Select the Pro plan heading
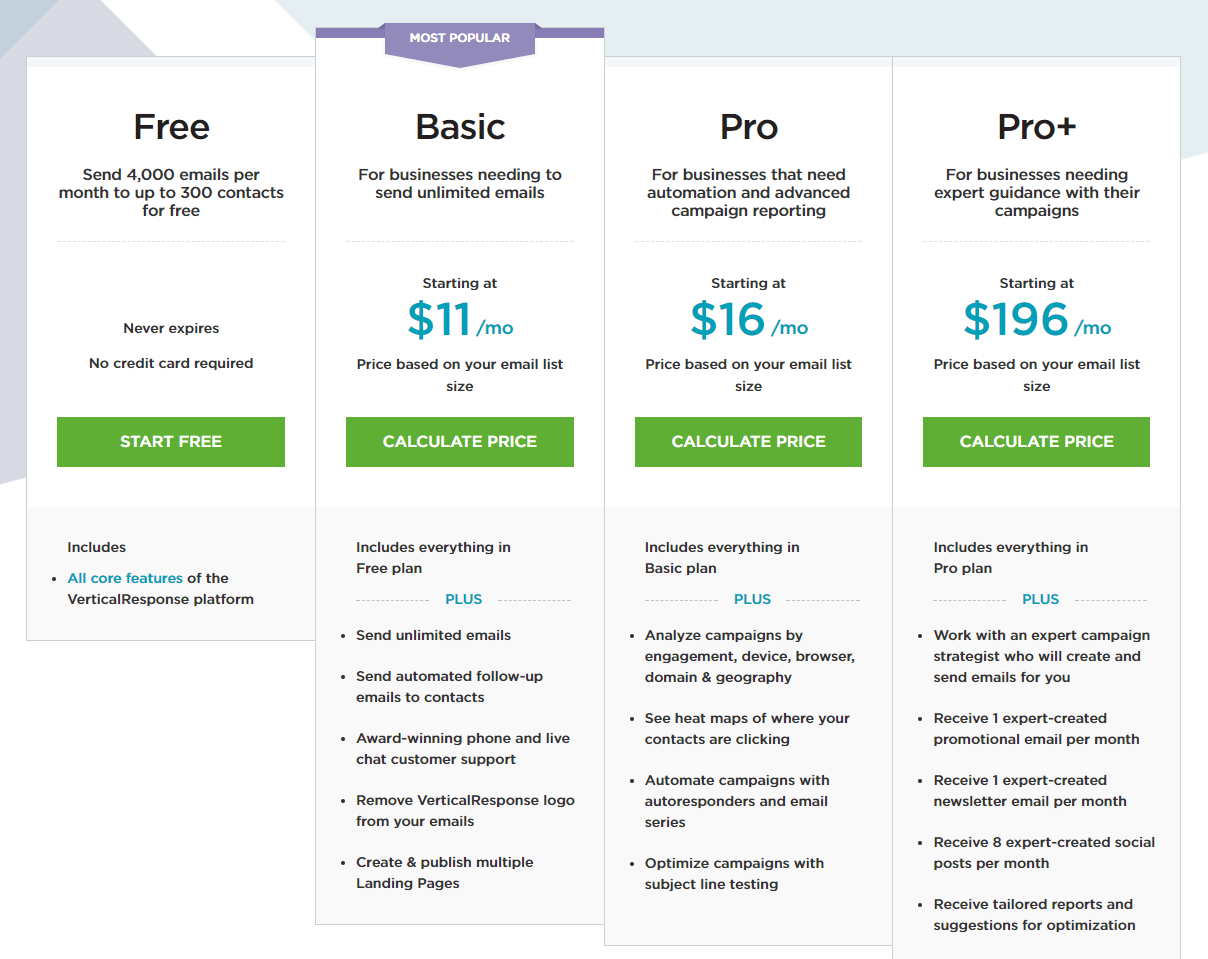Image resolution: width=1208 pixels, height=959 pixels. click(x=748, y=127)
